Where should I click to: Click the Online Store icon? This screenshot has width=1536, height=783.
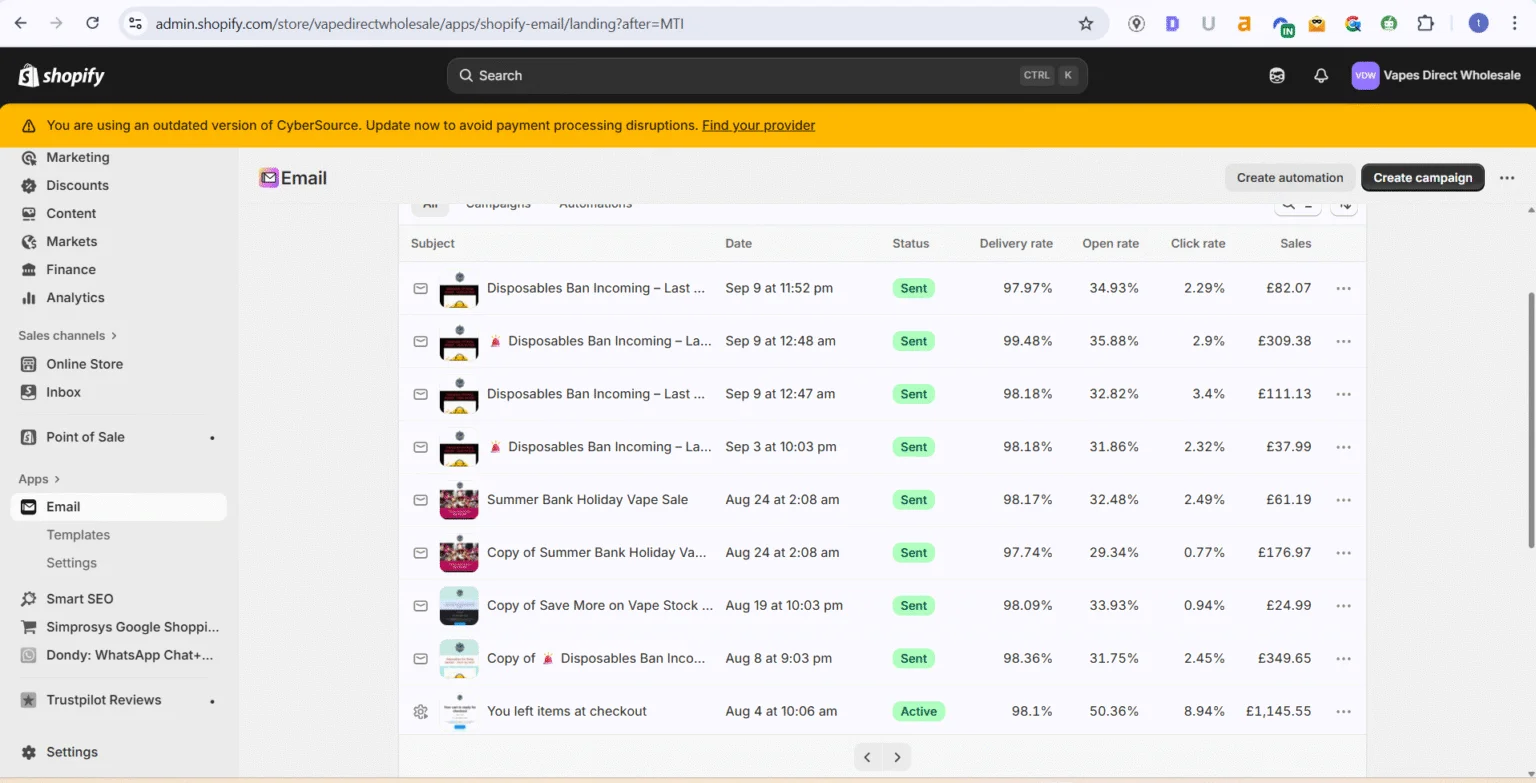pos(28,365)
